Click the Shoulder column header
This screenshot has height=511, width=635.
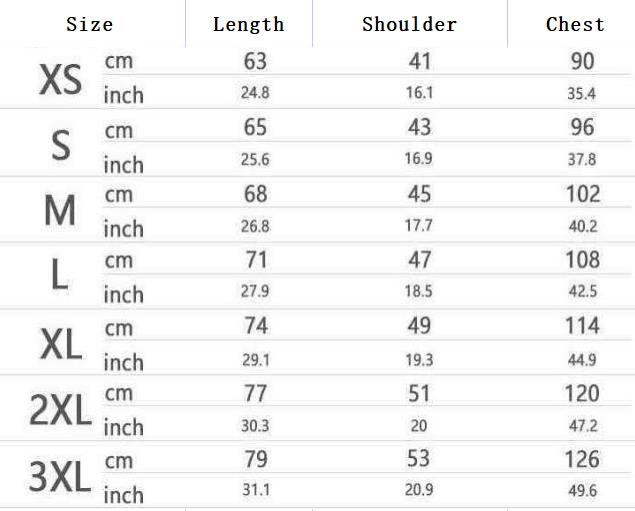click(x=409, y=24)
